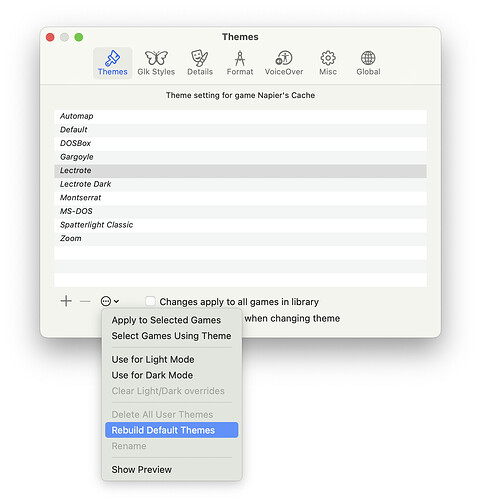Switch to the Details masks pane
This screenshot has height=500, width=480.
[x=200, y=63]
